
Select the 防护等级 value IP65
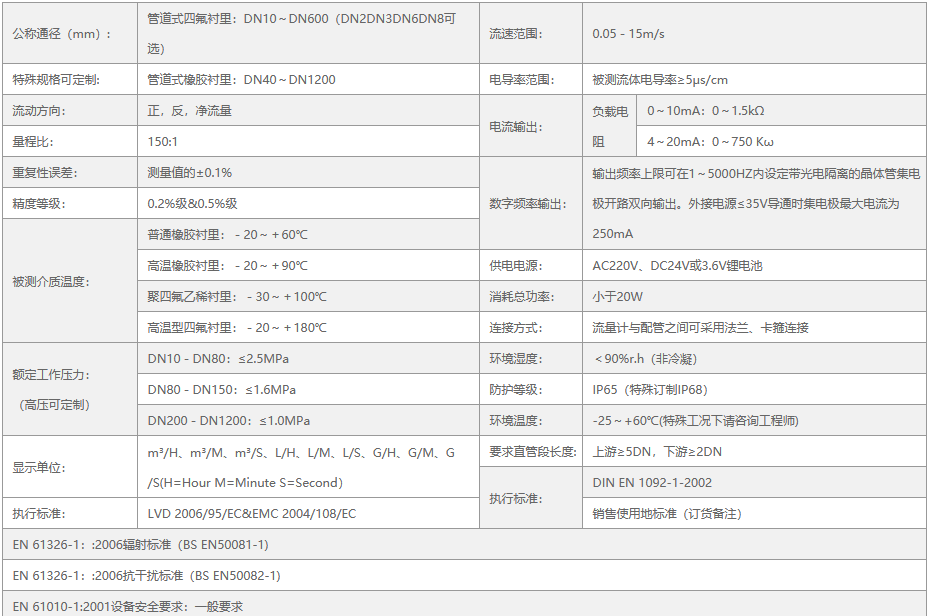tap(650, 390)
